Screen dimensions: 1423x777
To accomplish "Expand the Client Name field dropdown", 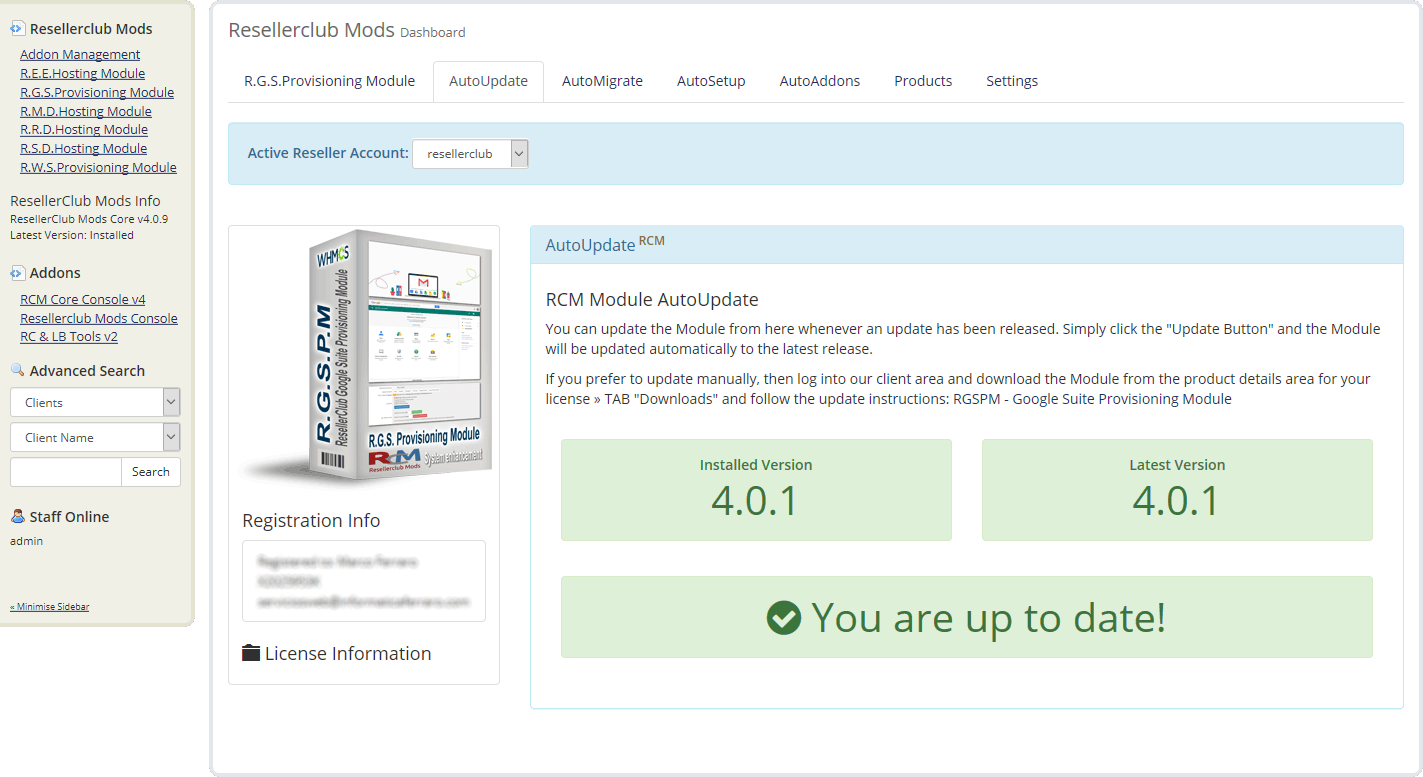I will pyautogui.click(x=95, y=437).
